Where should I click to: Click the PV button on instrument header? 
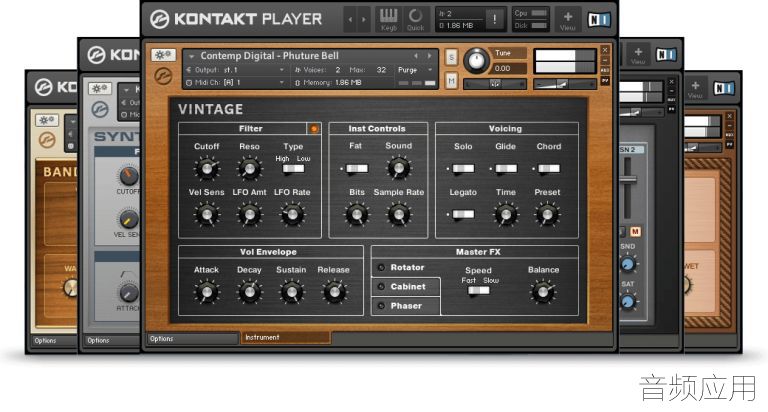[605, 80]
